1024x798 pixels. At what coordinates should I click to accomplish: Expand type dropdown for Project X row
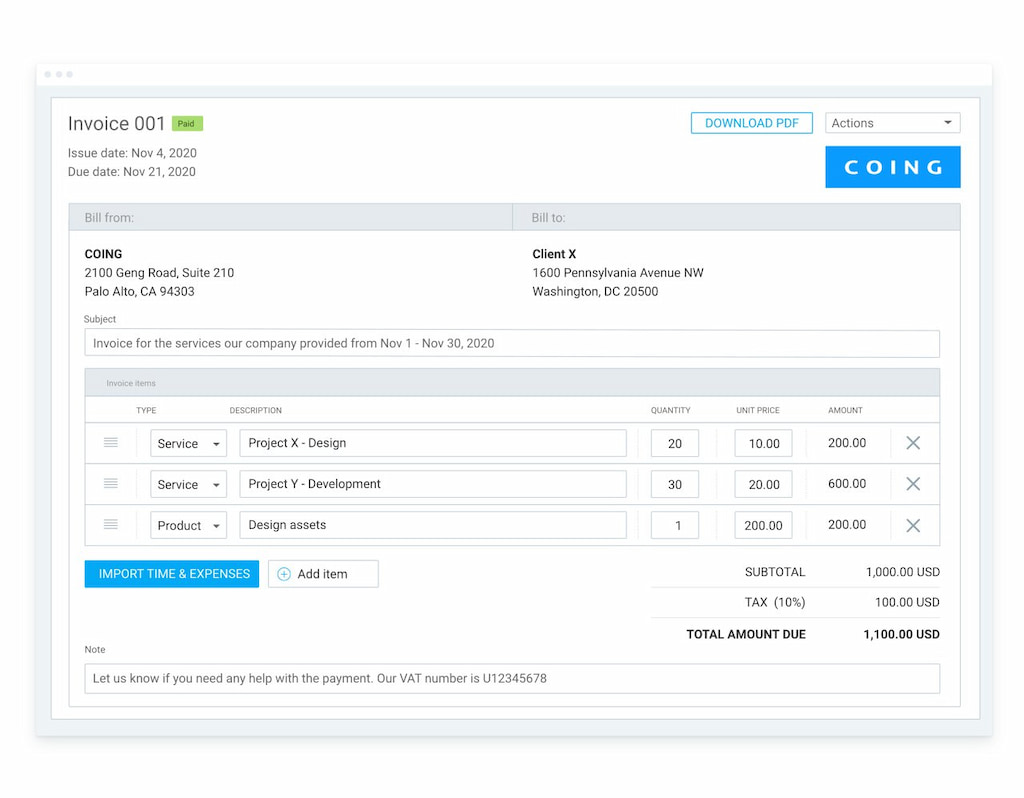click(x=188, y=444)
